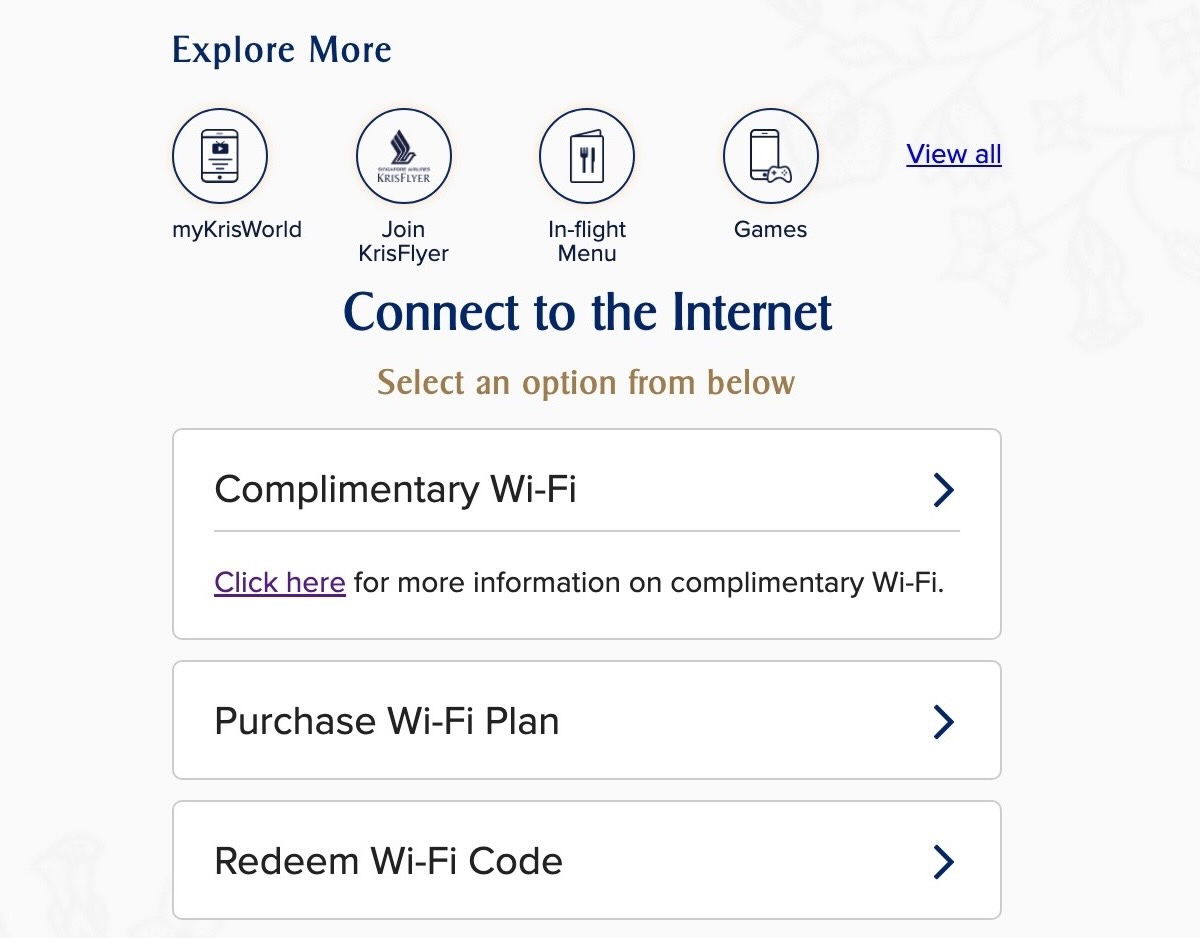
Task: Expand the Redeem Wi-Fi Code chevron arrow
Action: tap(943, 861)
